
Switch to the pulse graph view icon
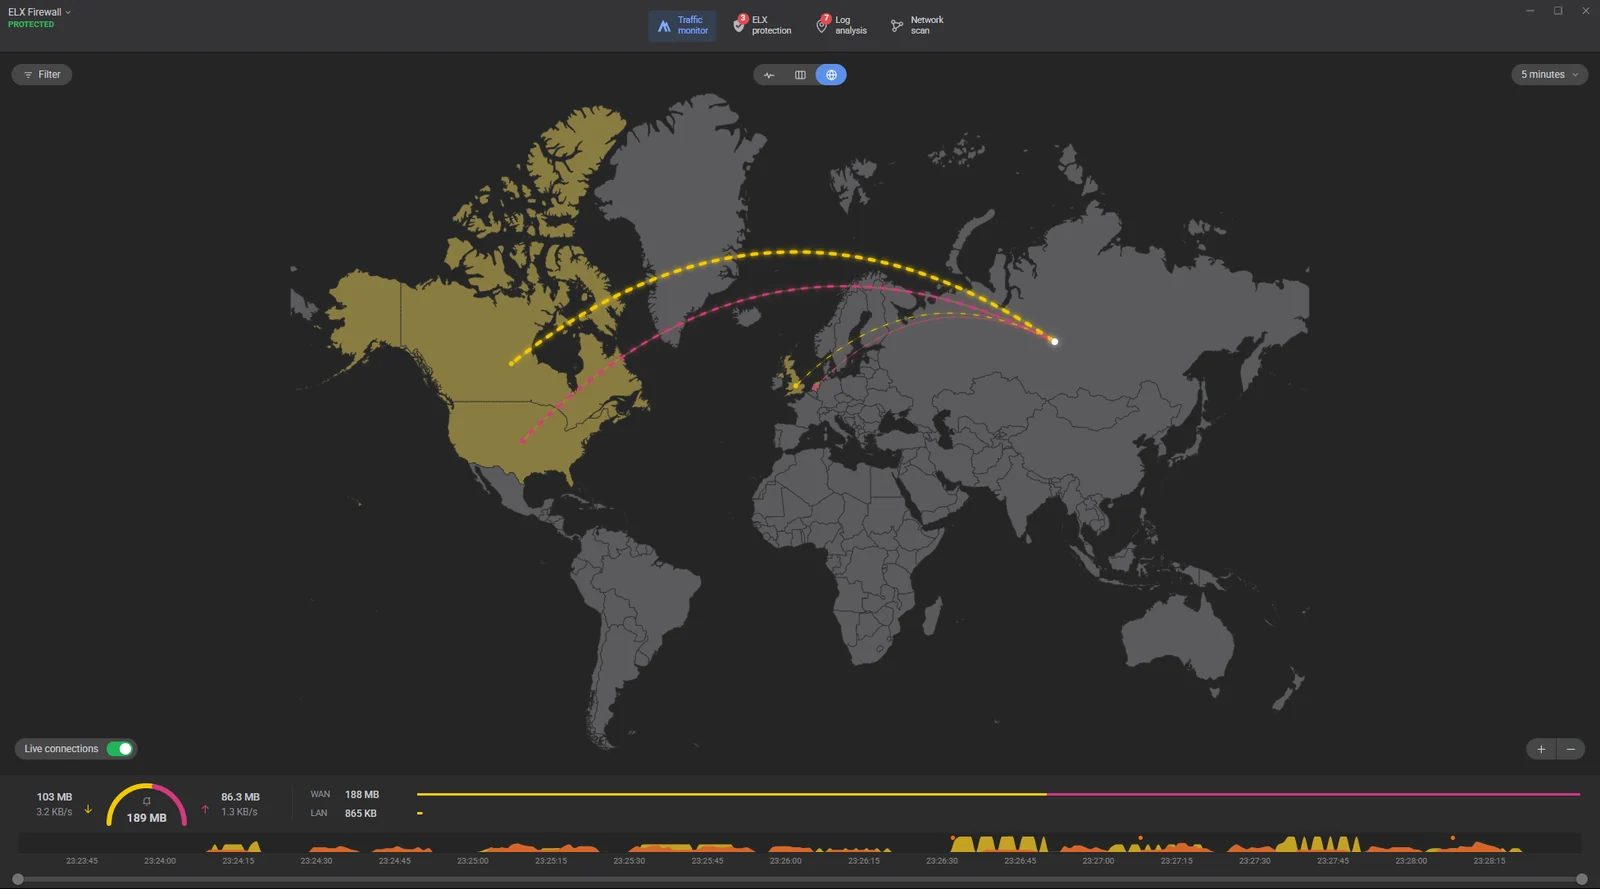coord(769,75)
